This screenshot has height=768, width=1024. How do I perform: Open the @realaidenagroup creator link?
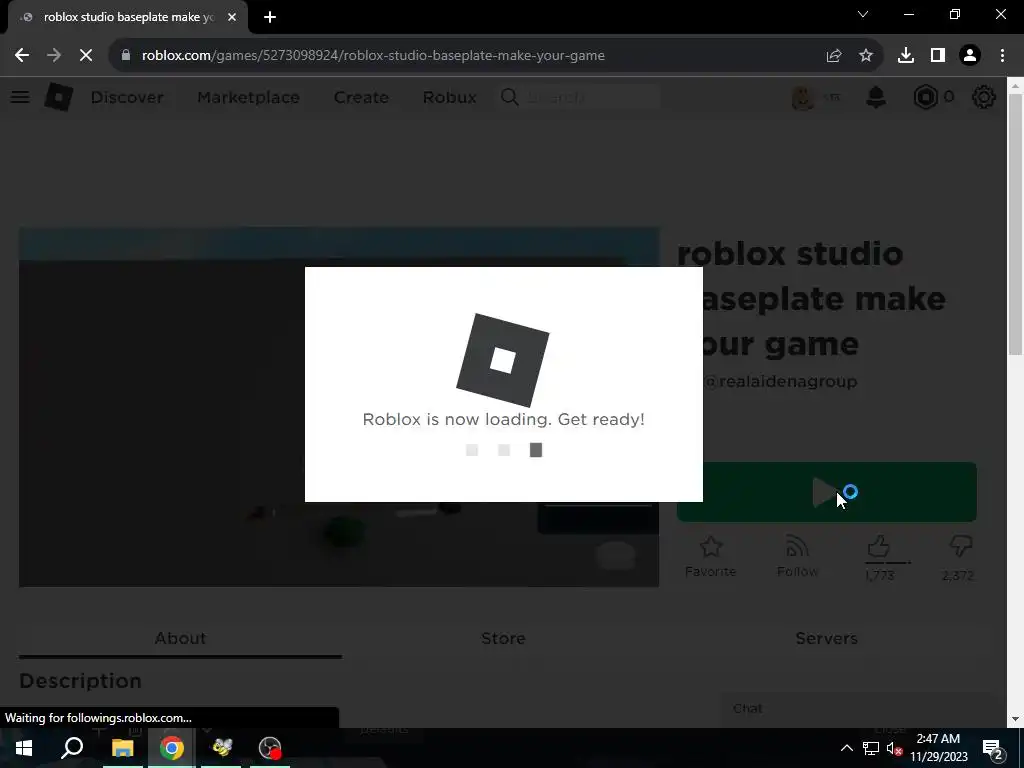click(780, 381)
